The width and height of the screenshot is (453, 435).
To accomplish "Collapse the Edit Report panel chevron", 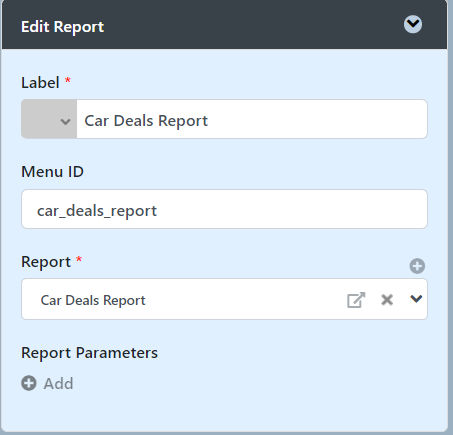I will [x=413, y=24].
